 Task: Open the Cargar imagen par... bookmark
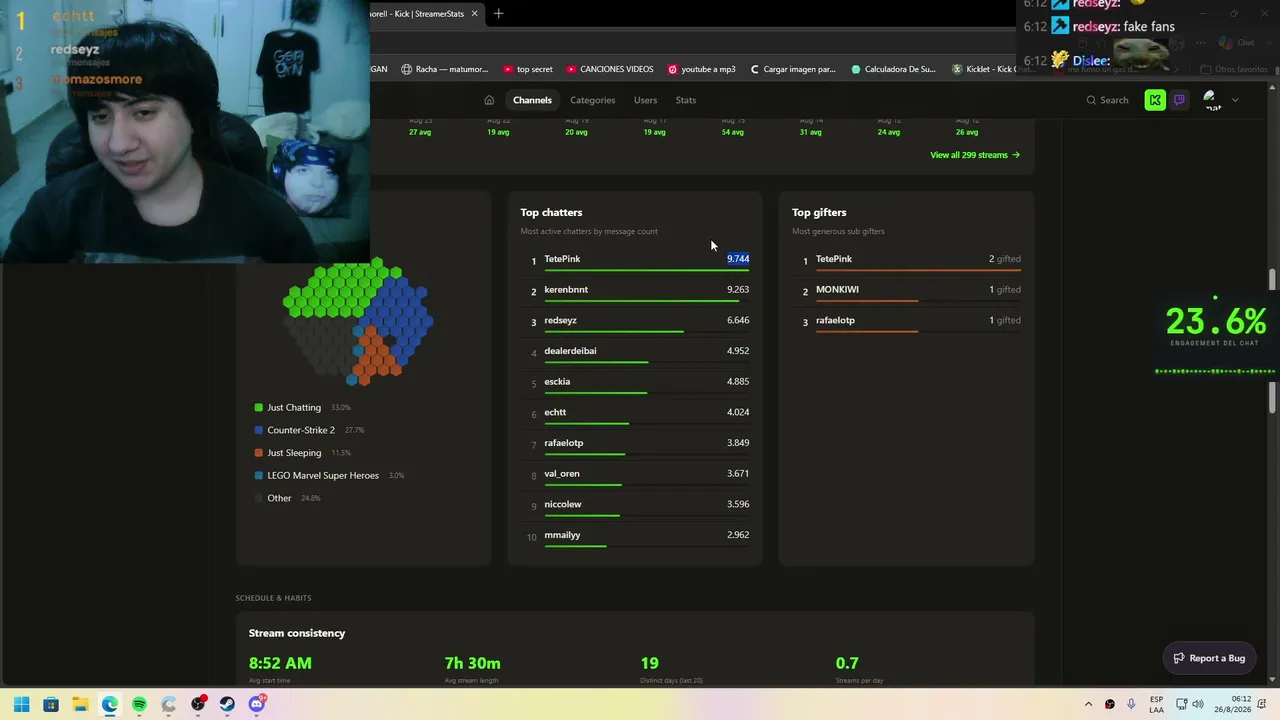tap(792, 69)
